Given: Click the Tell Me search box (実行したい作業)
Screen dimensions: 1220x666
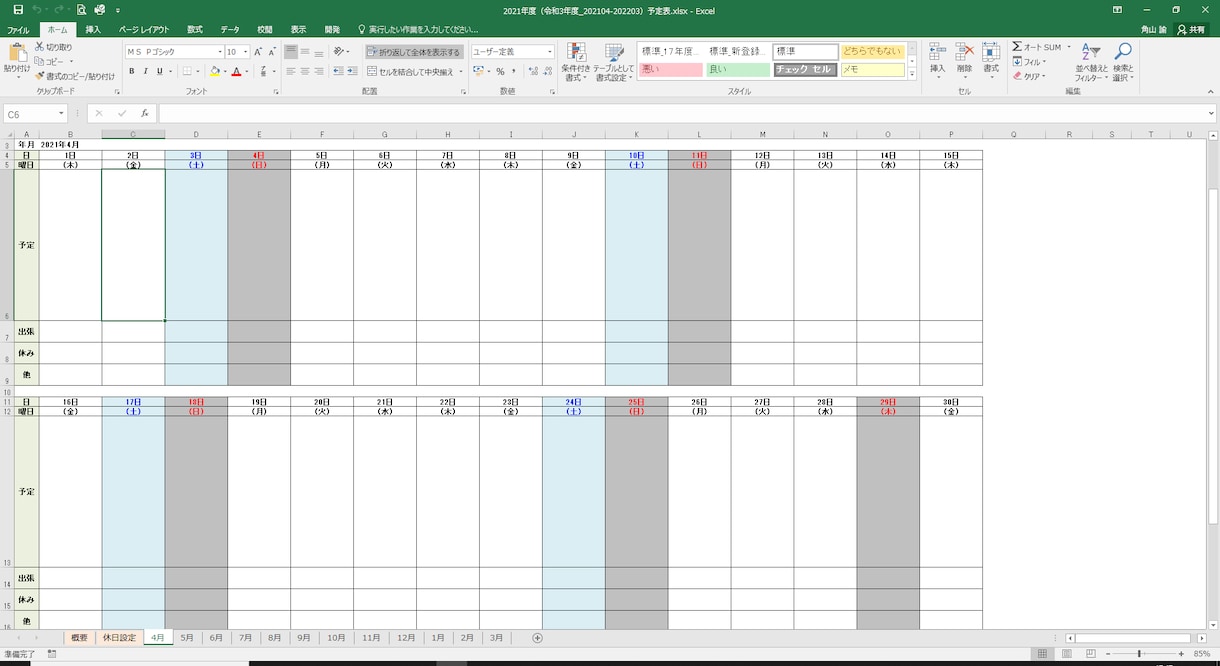Looking at the screenshot, I should [418, 30].
